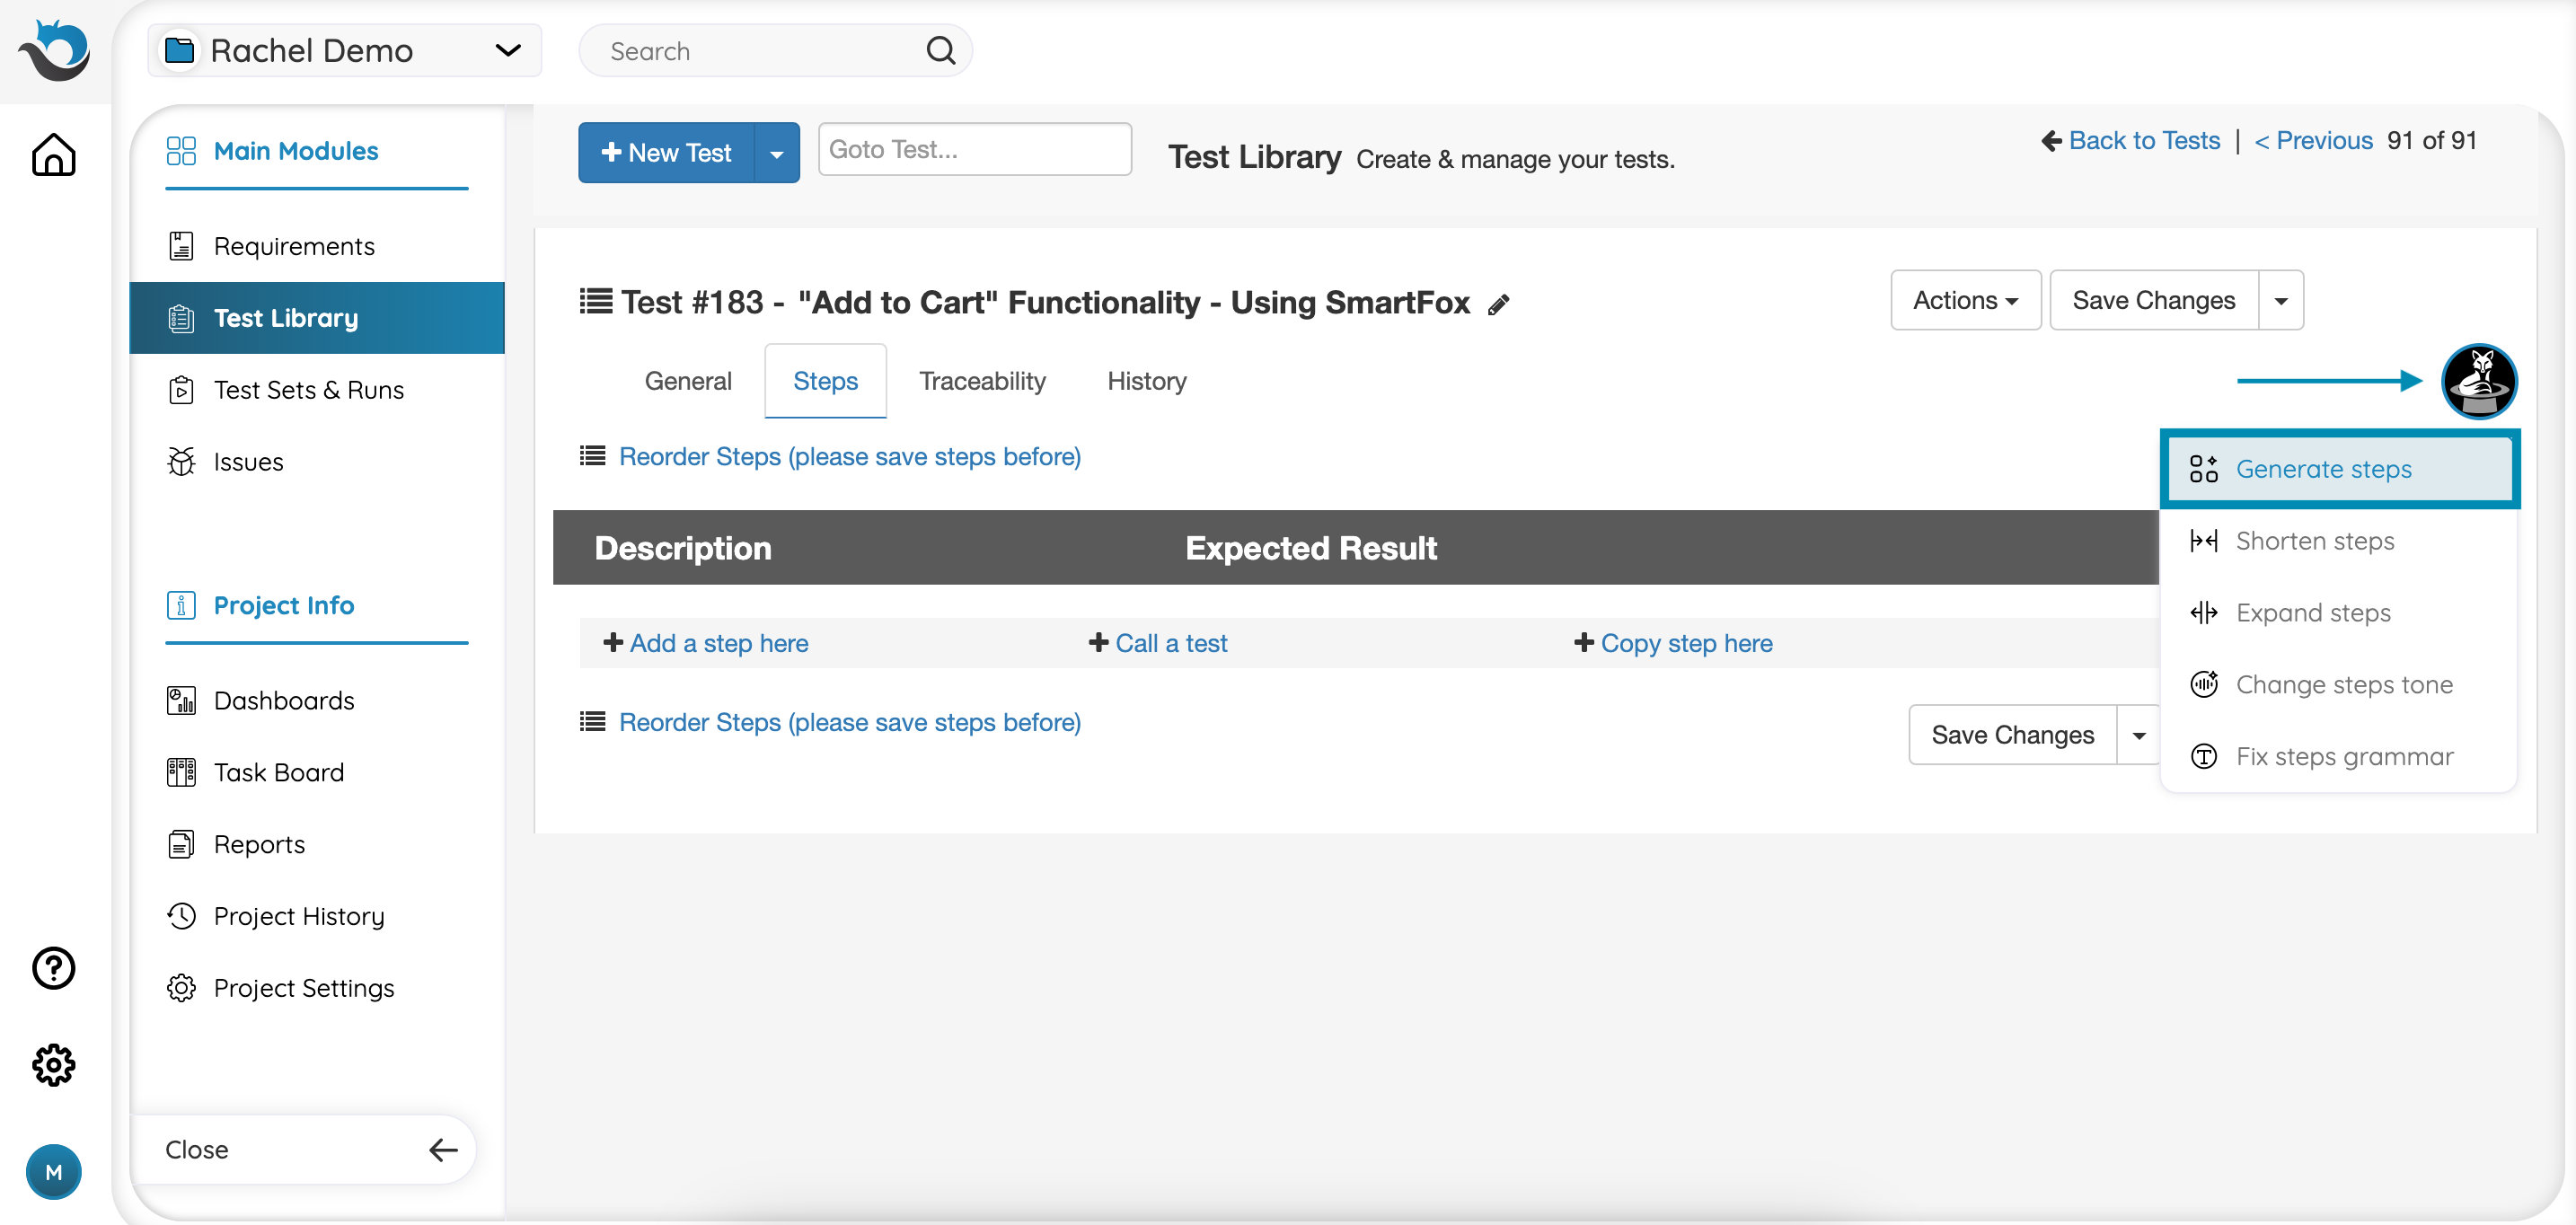Select Fix steps grammar option

(2343, 756)
